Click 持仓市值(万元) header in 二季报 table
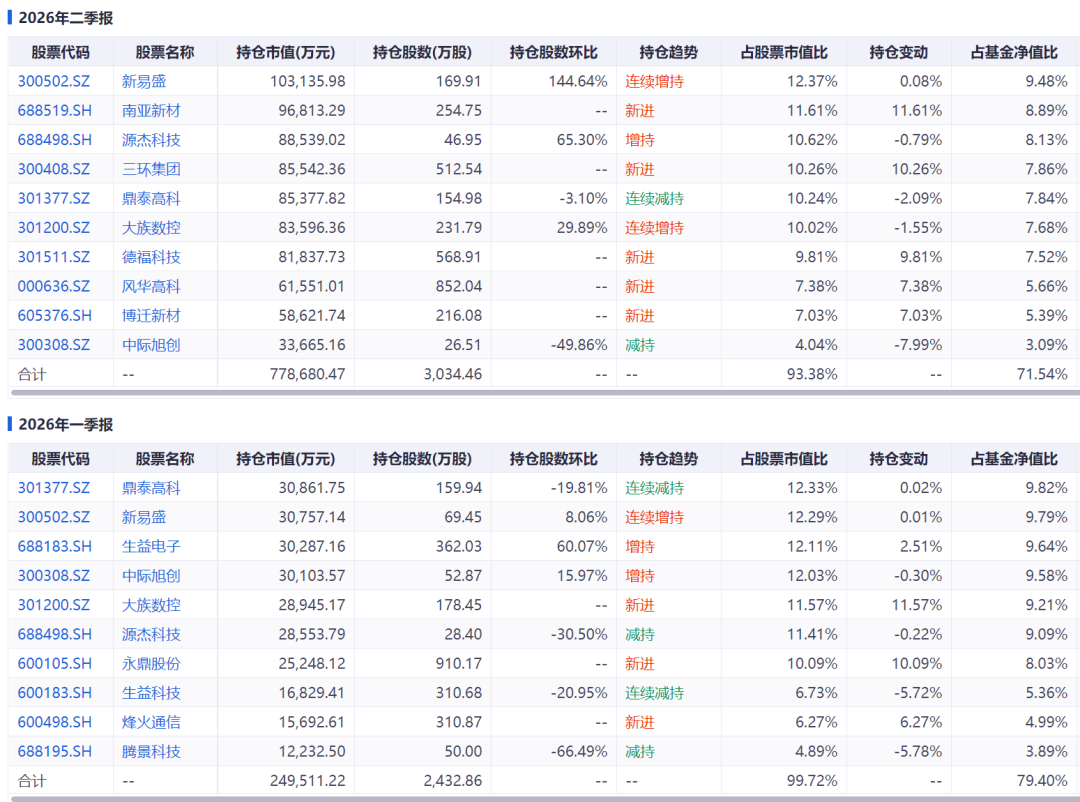This screenshot has width=1080, height=802. 285,52
